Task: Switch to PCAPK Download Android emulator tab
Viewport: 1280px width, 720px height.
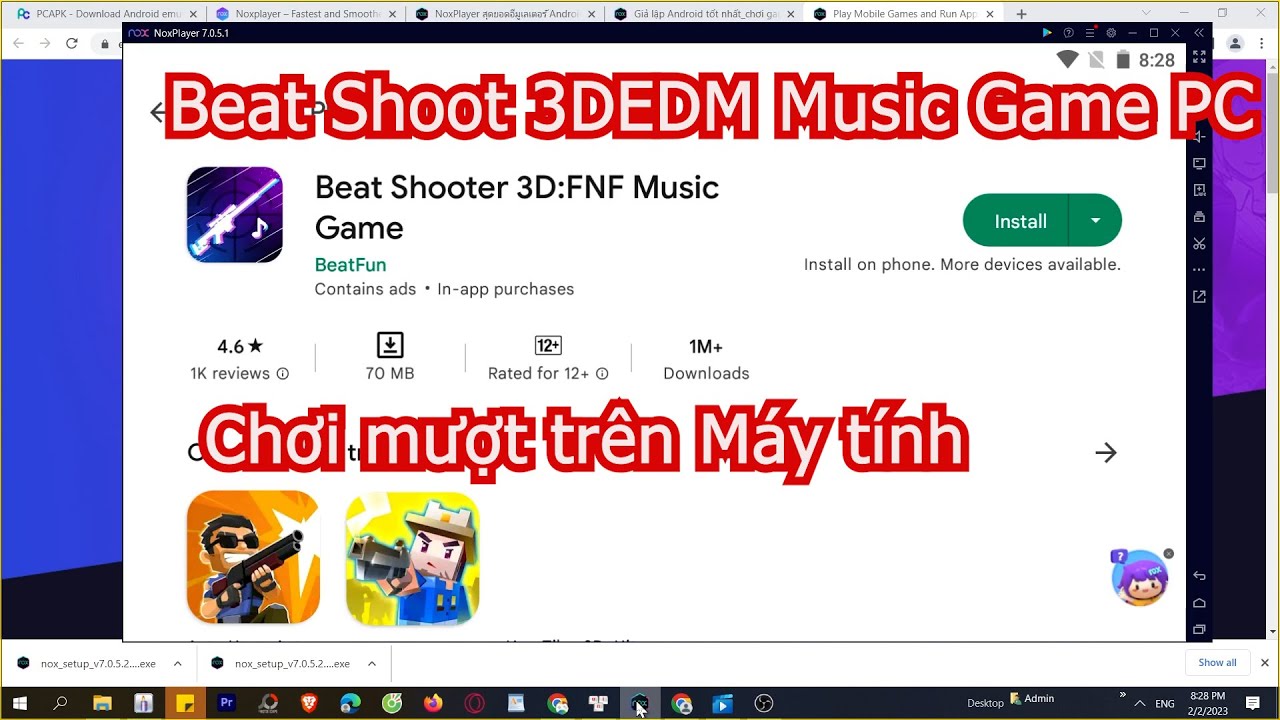Action: 105,14
